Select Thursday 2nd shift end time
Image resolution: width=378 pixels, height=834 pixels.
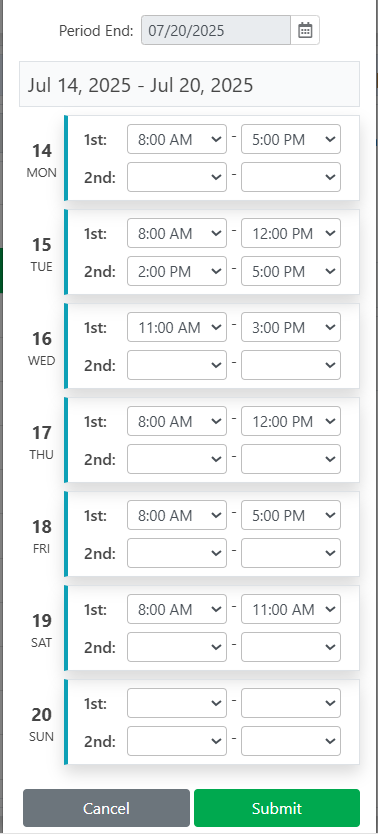[291, 459]
